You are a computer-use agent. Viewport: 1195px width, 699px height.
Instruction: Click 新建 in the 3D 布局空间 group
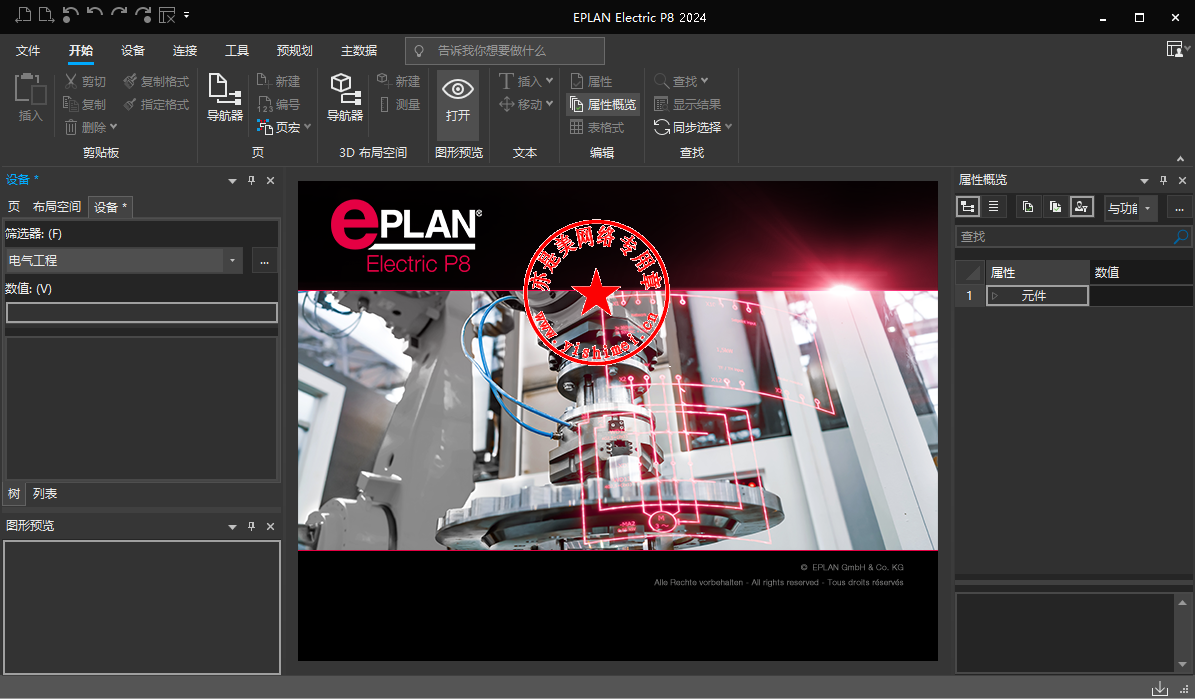pyautogui.click(x=399, y=81)
